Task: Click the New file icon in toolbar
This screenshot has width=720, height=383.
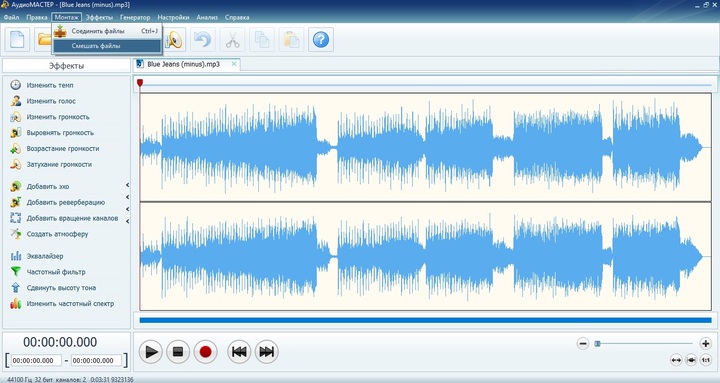Action: click(17, 40)
